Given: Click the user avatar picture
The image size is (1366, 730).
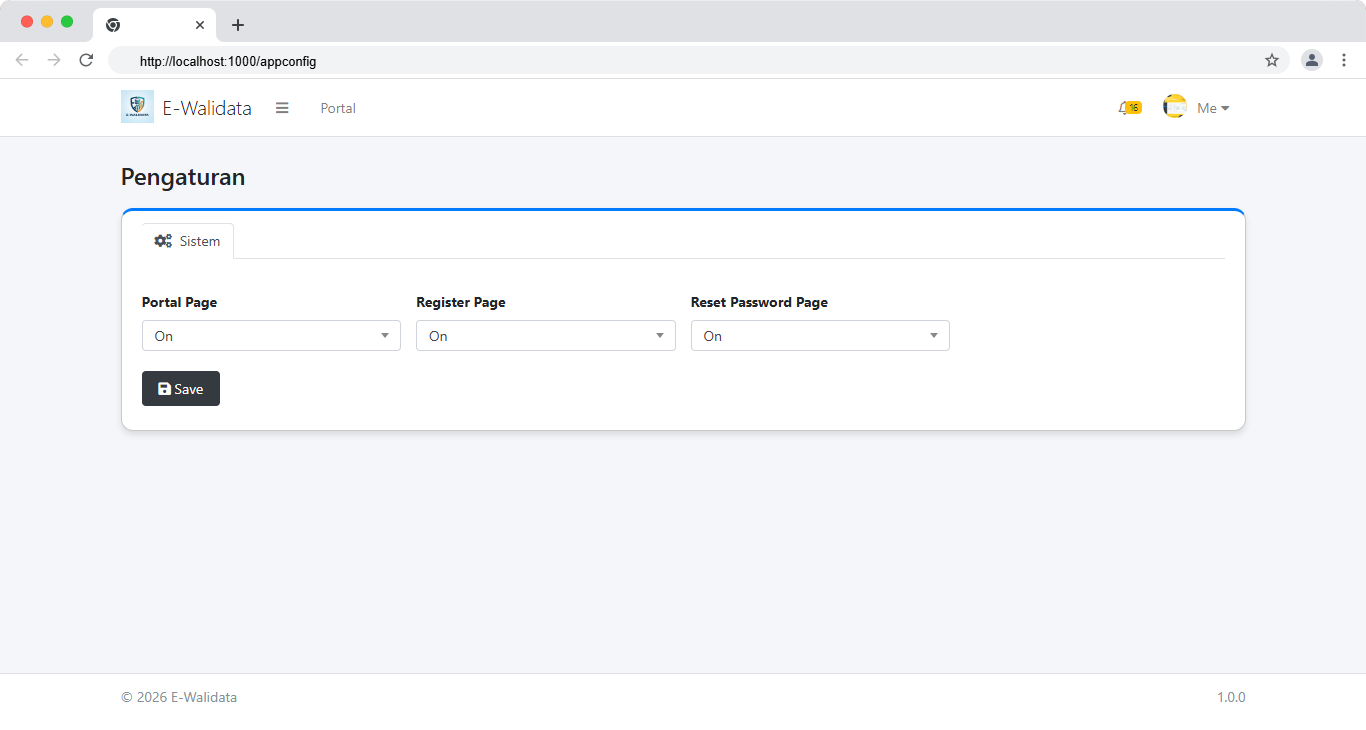Looking at the screenshot, I should (1174, 107).
